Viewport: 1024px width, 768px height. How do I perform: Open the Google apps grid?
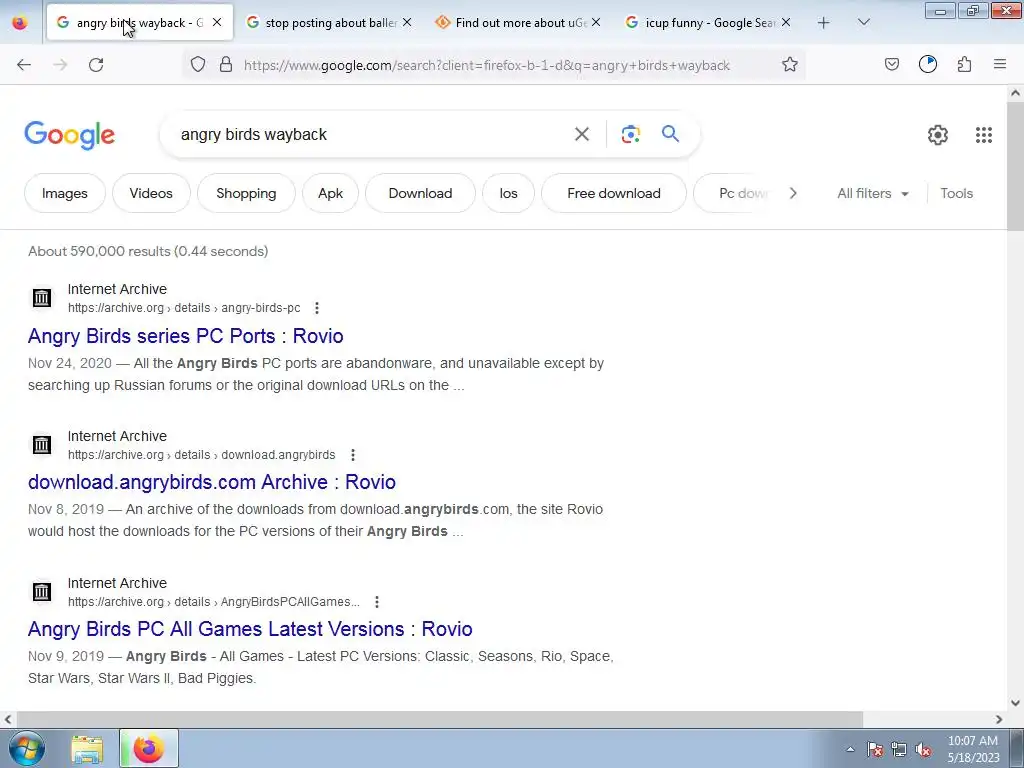click(x=984, y=135)
